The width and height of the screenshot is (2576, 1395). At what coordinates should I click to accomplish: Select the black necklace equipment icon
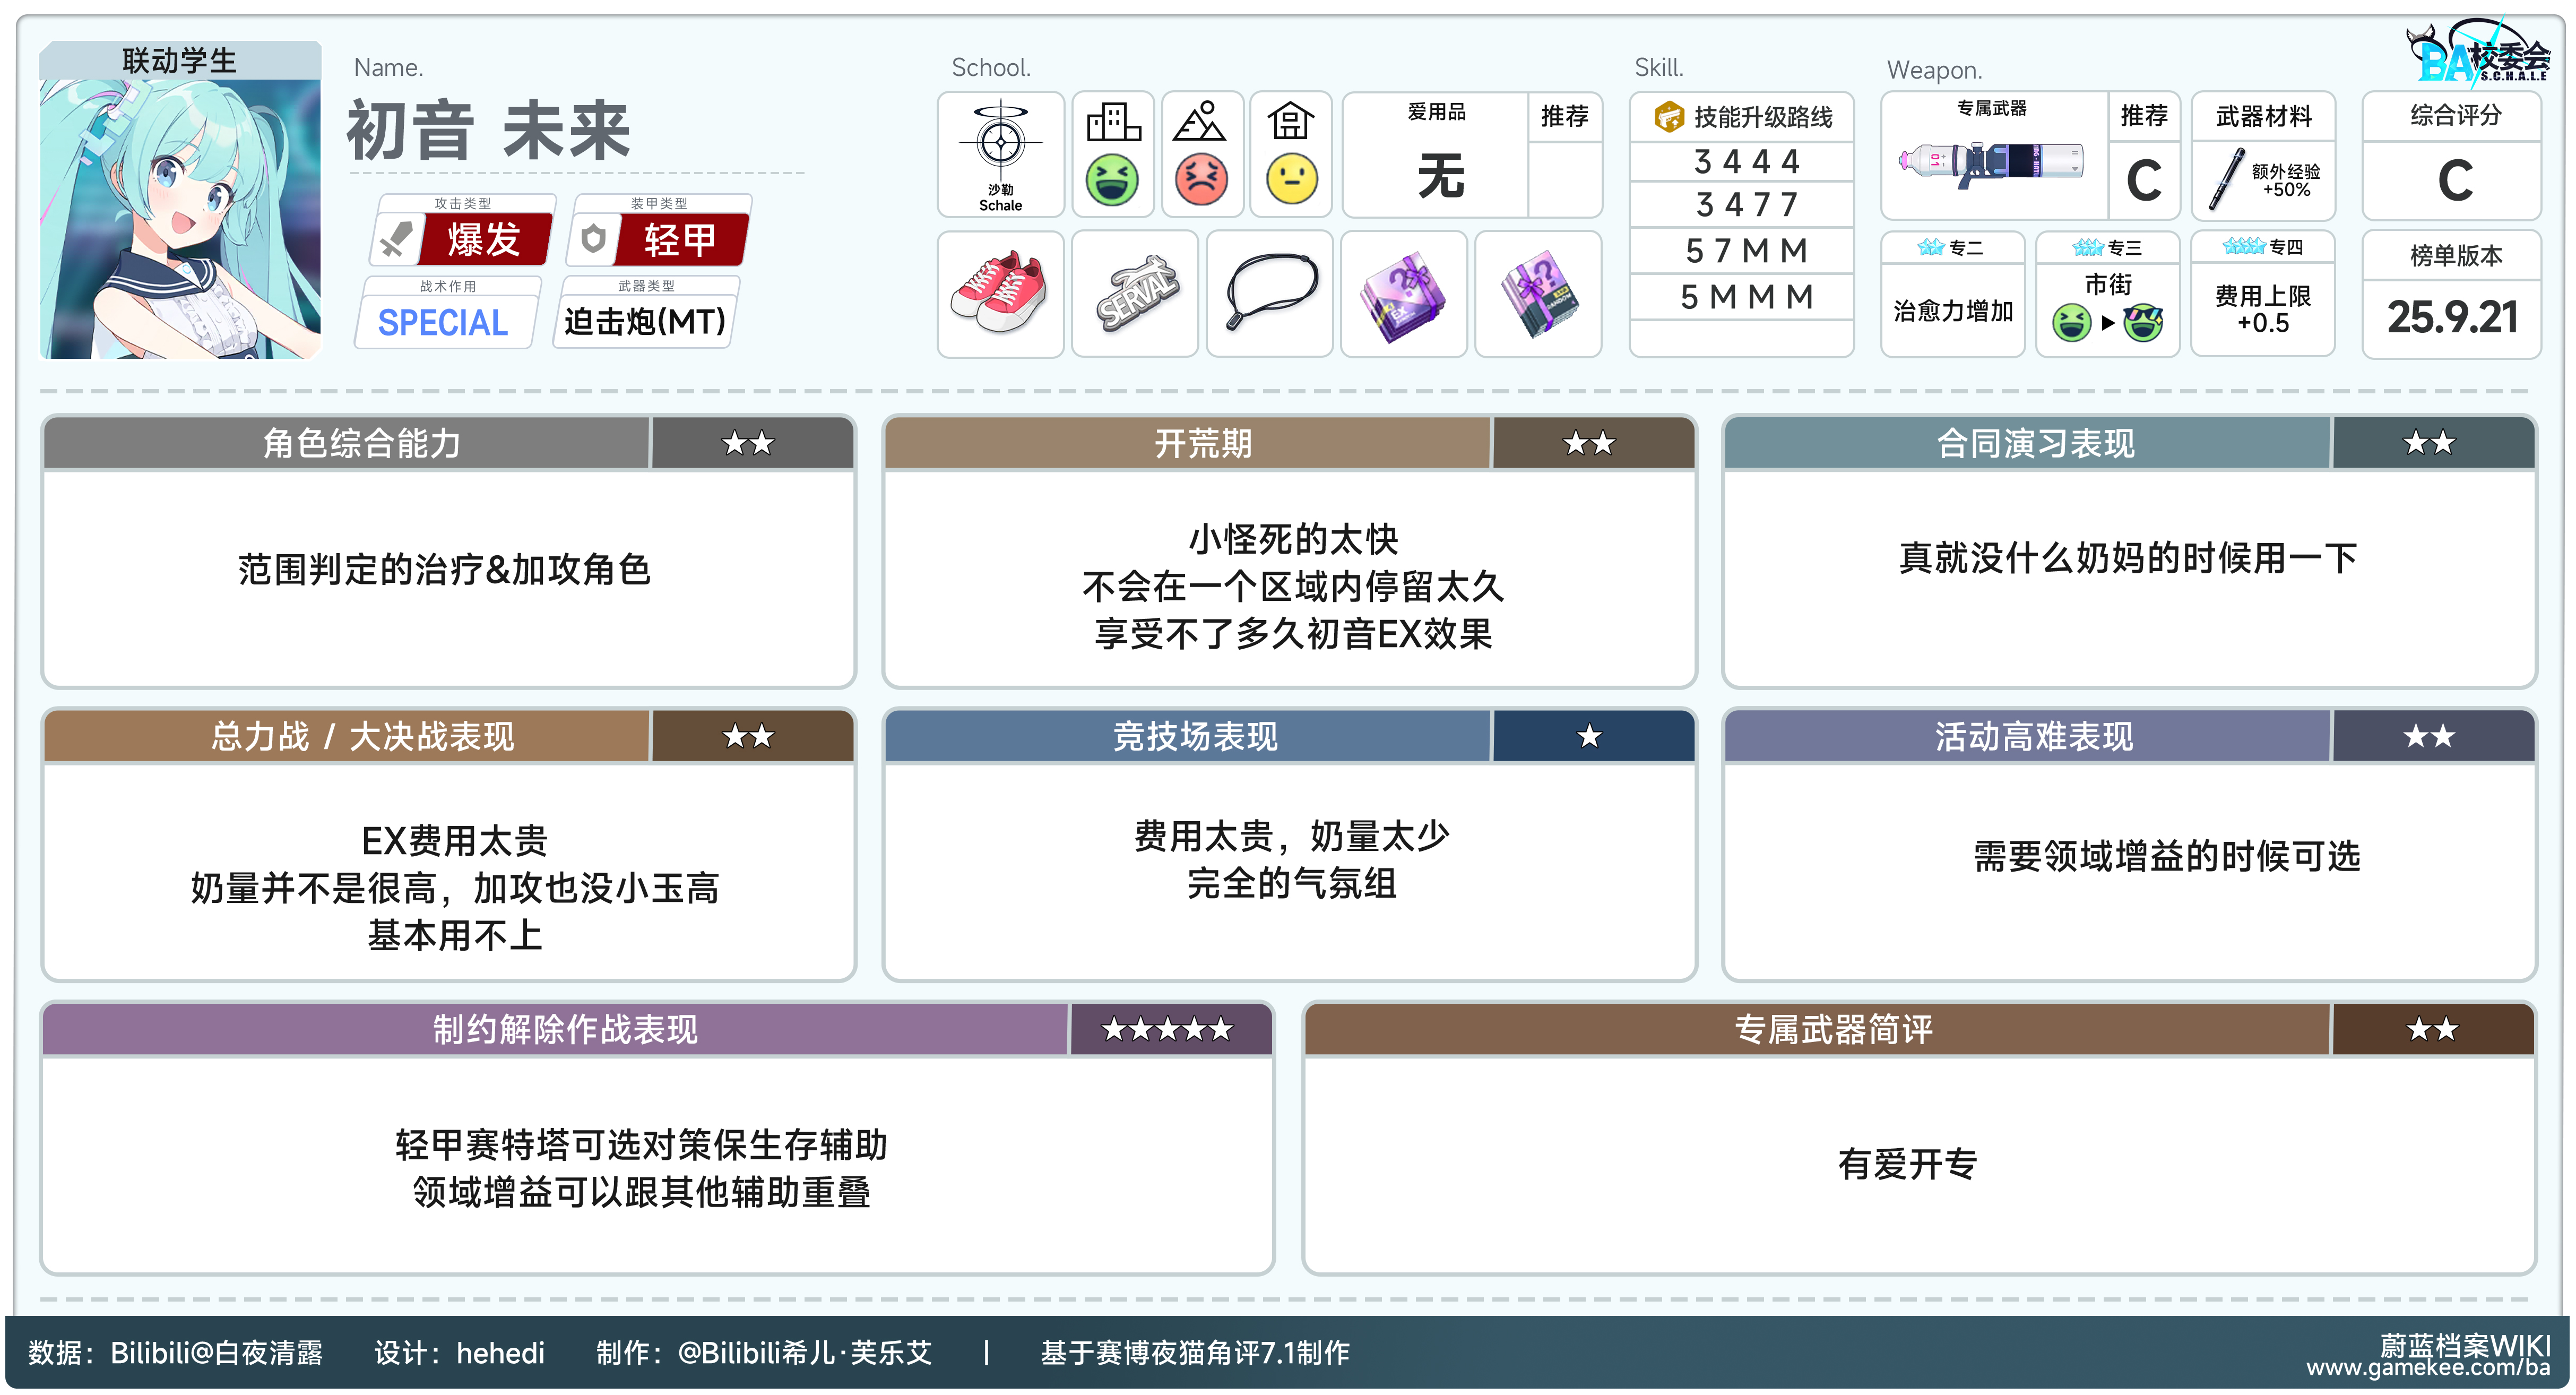point(1269,291)
